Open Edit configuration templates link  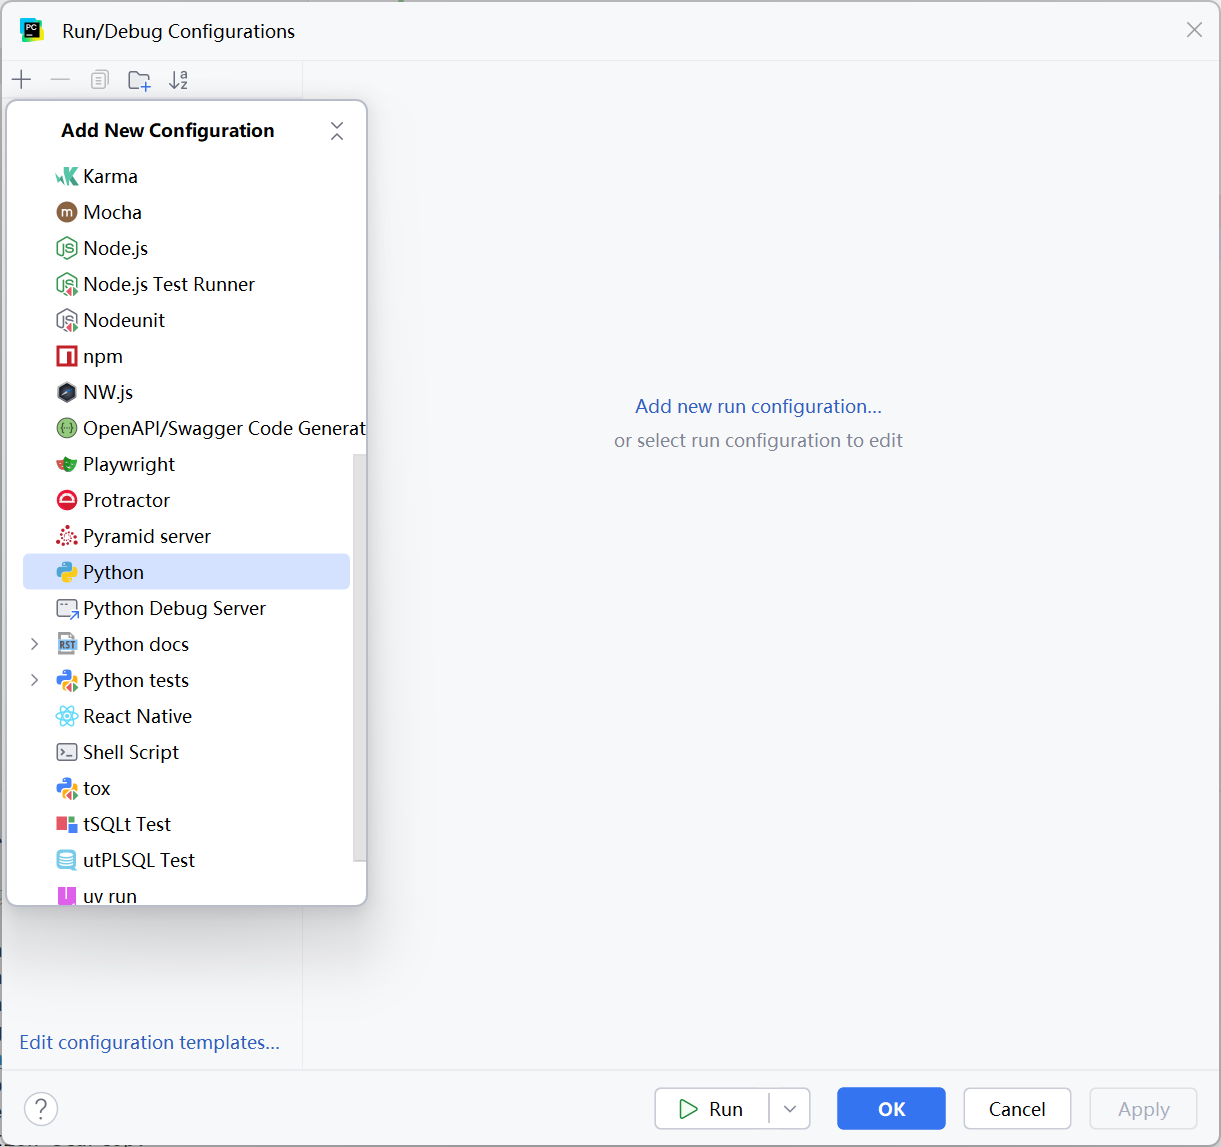[150, 1042]
